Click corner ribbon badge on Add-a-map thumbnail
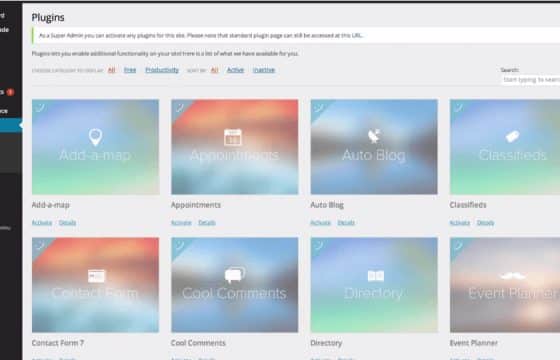 tap(39, 107)
